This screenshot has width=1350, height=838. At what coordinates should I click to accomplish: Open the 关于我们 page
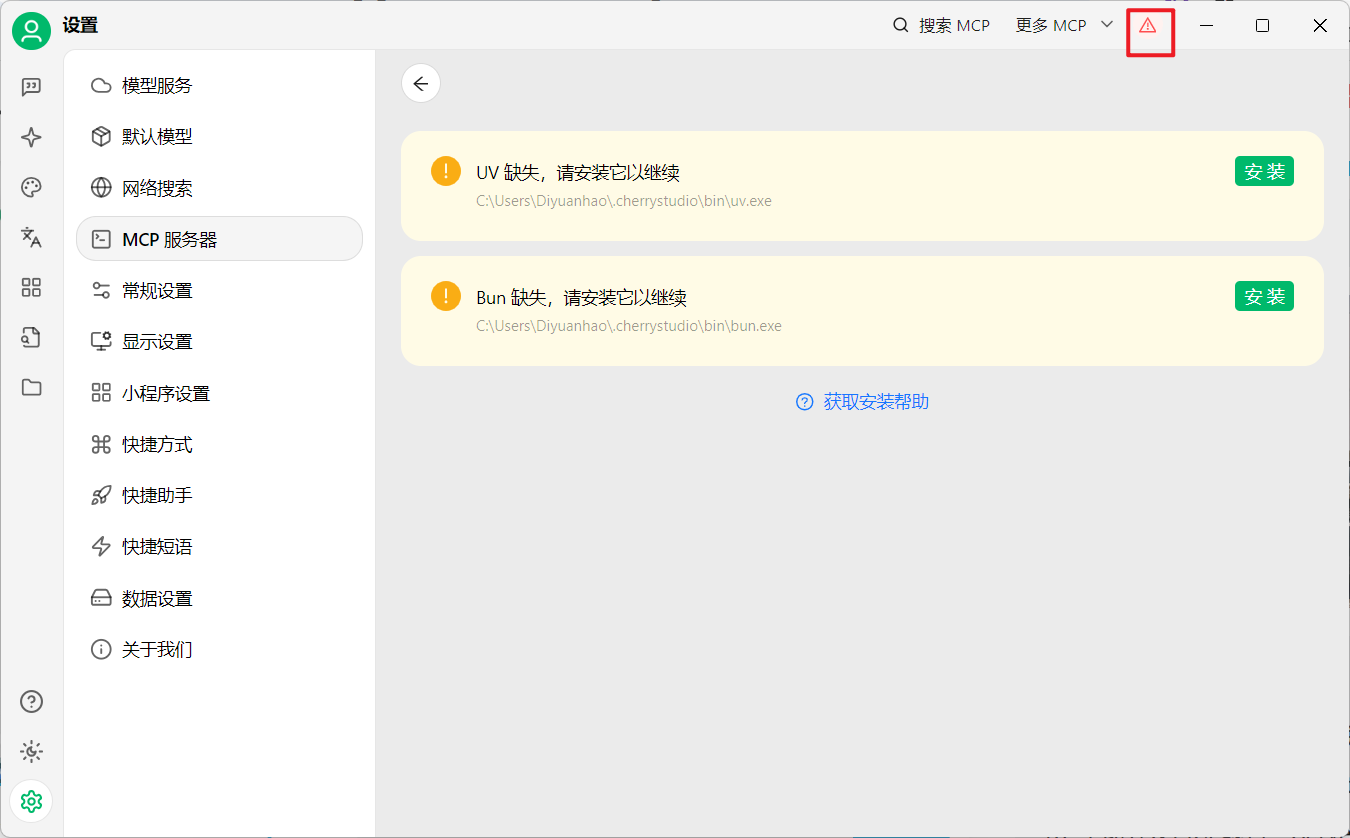219,649
